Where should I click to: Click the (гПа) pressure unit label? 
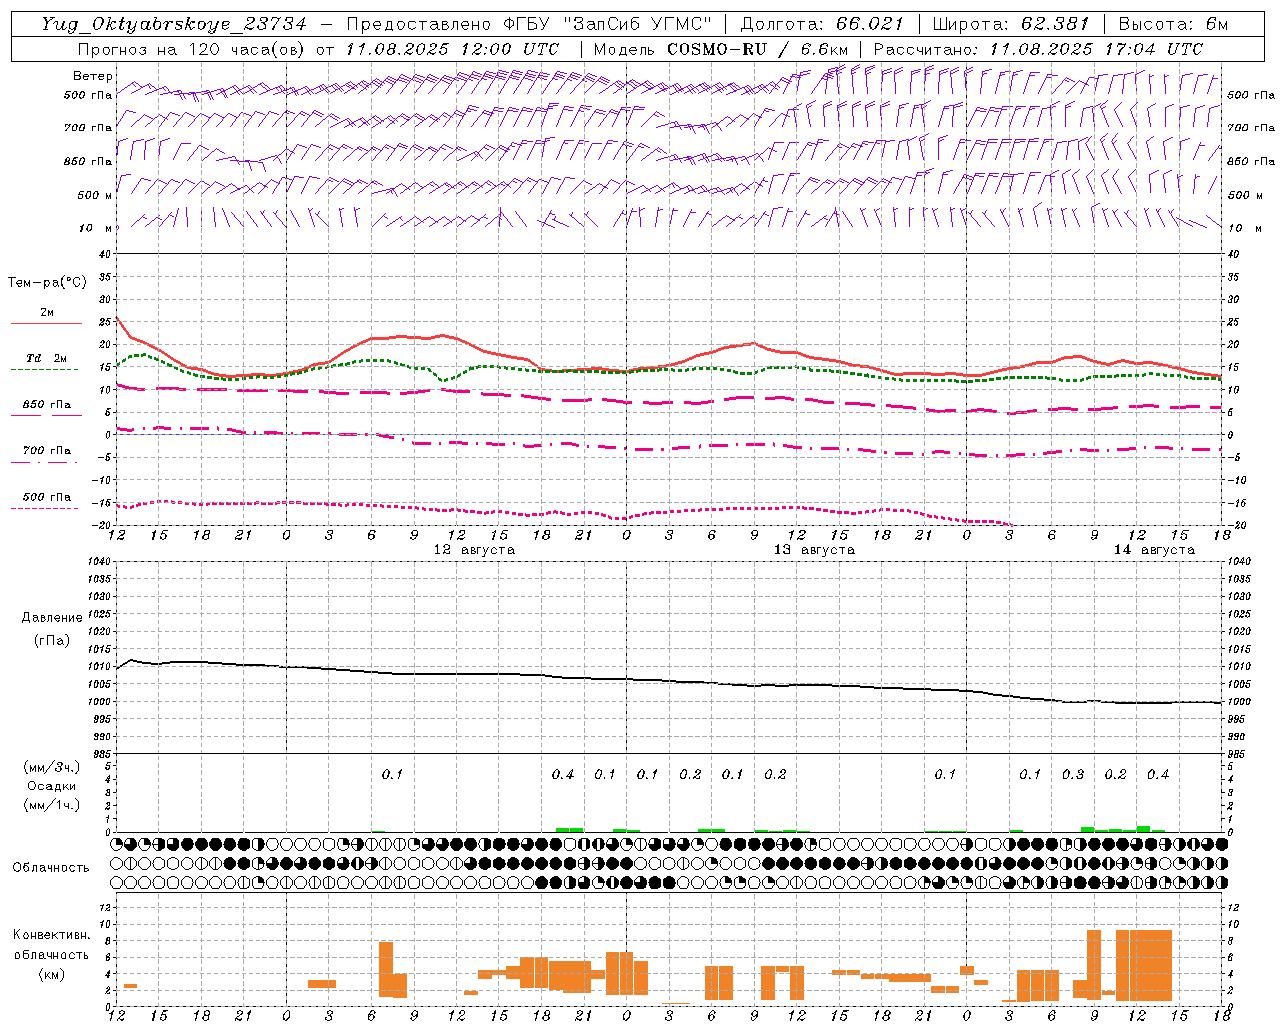coord(52,641)
